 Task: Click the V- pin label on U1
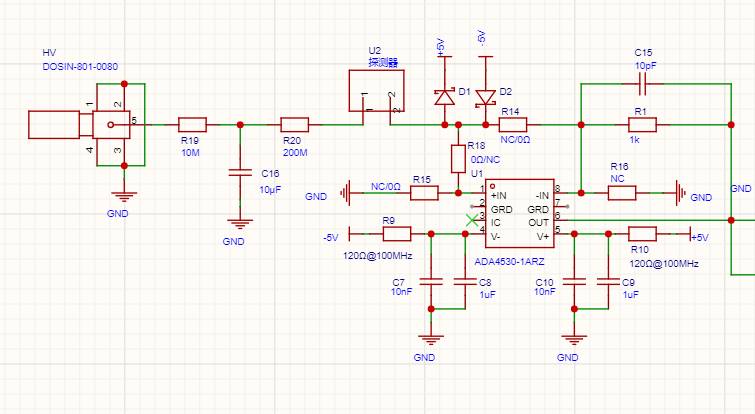[495, 237]
